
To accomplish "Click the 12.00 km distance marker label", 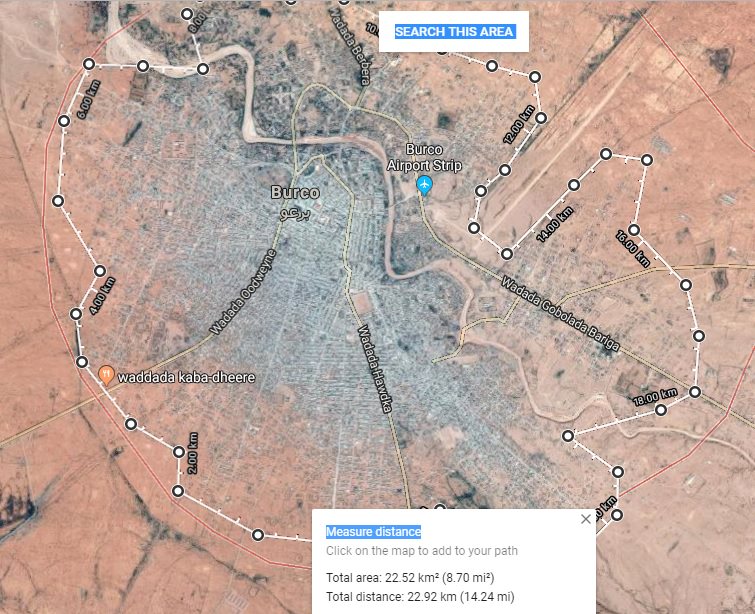I will [x=519, y=124].
